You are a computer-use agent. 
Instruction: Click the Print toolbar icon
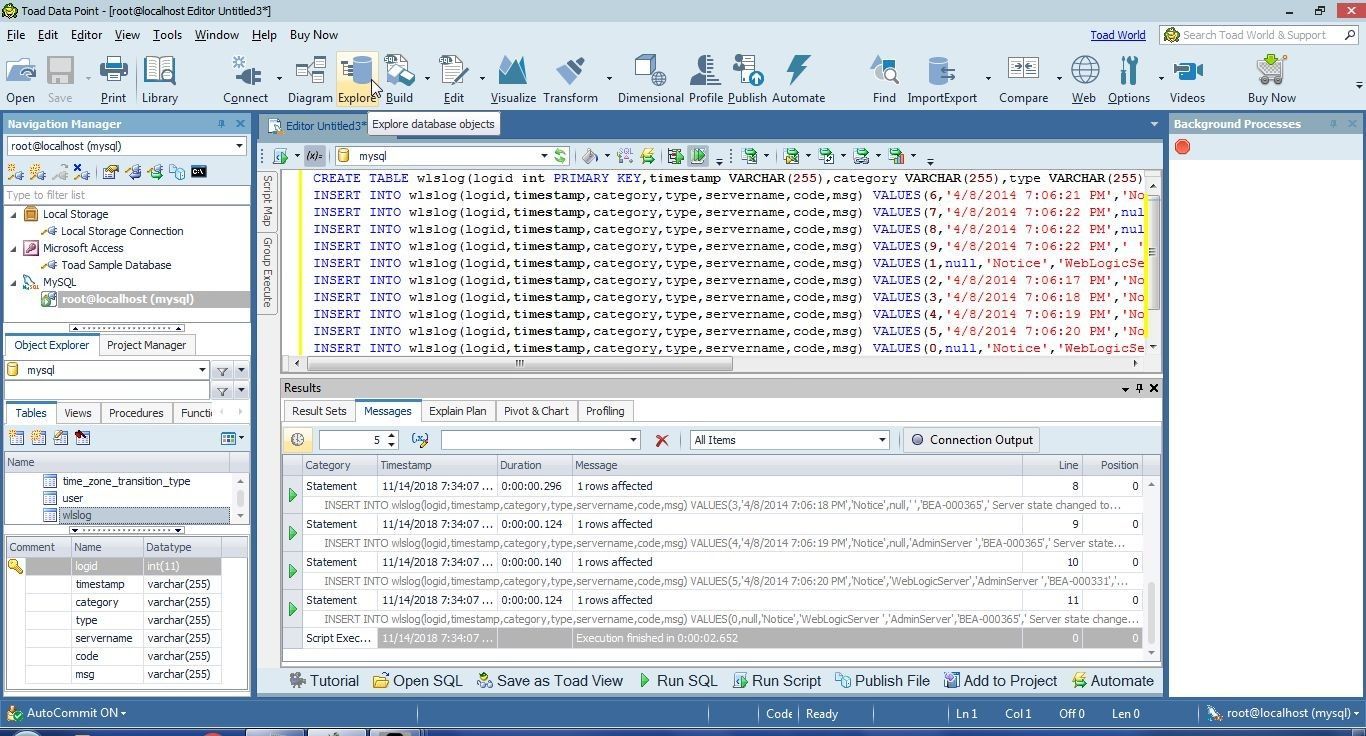113,79
